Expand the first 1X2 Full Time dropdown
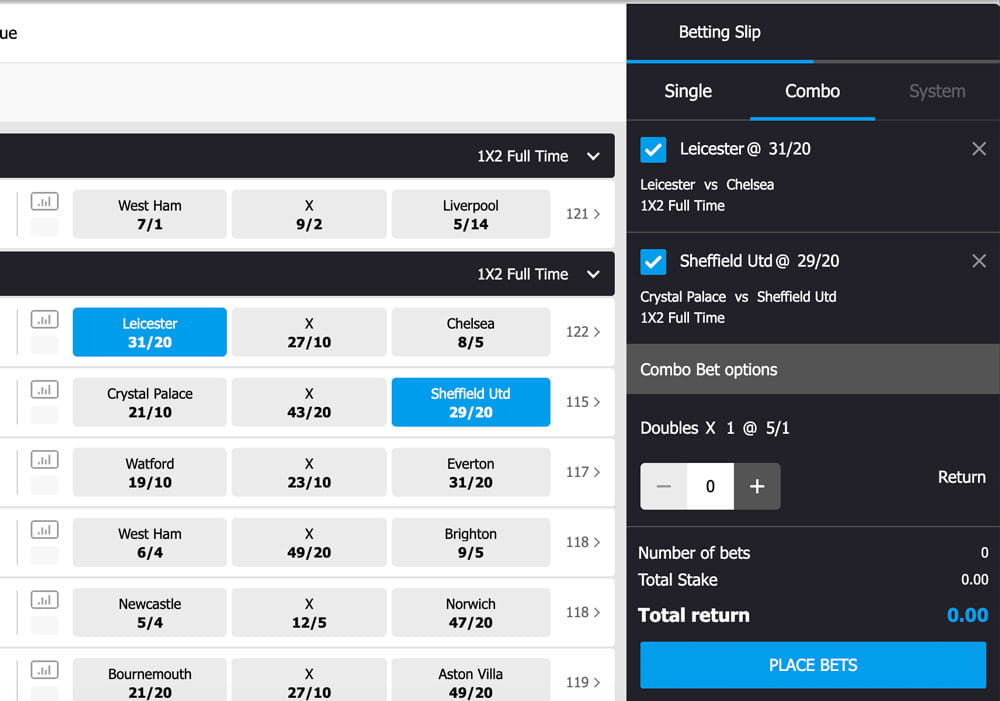 (x=539, y=156)
